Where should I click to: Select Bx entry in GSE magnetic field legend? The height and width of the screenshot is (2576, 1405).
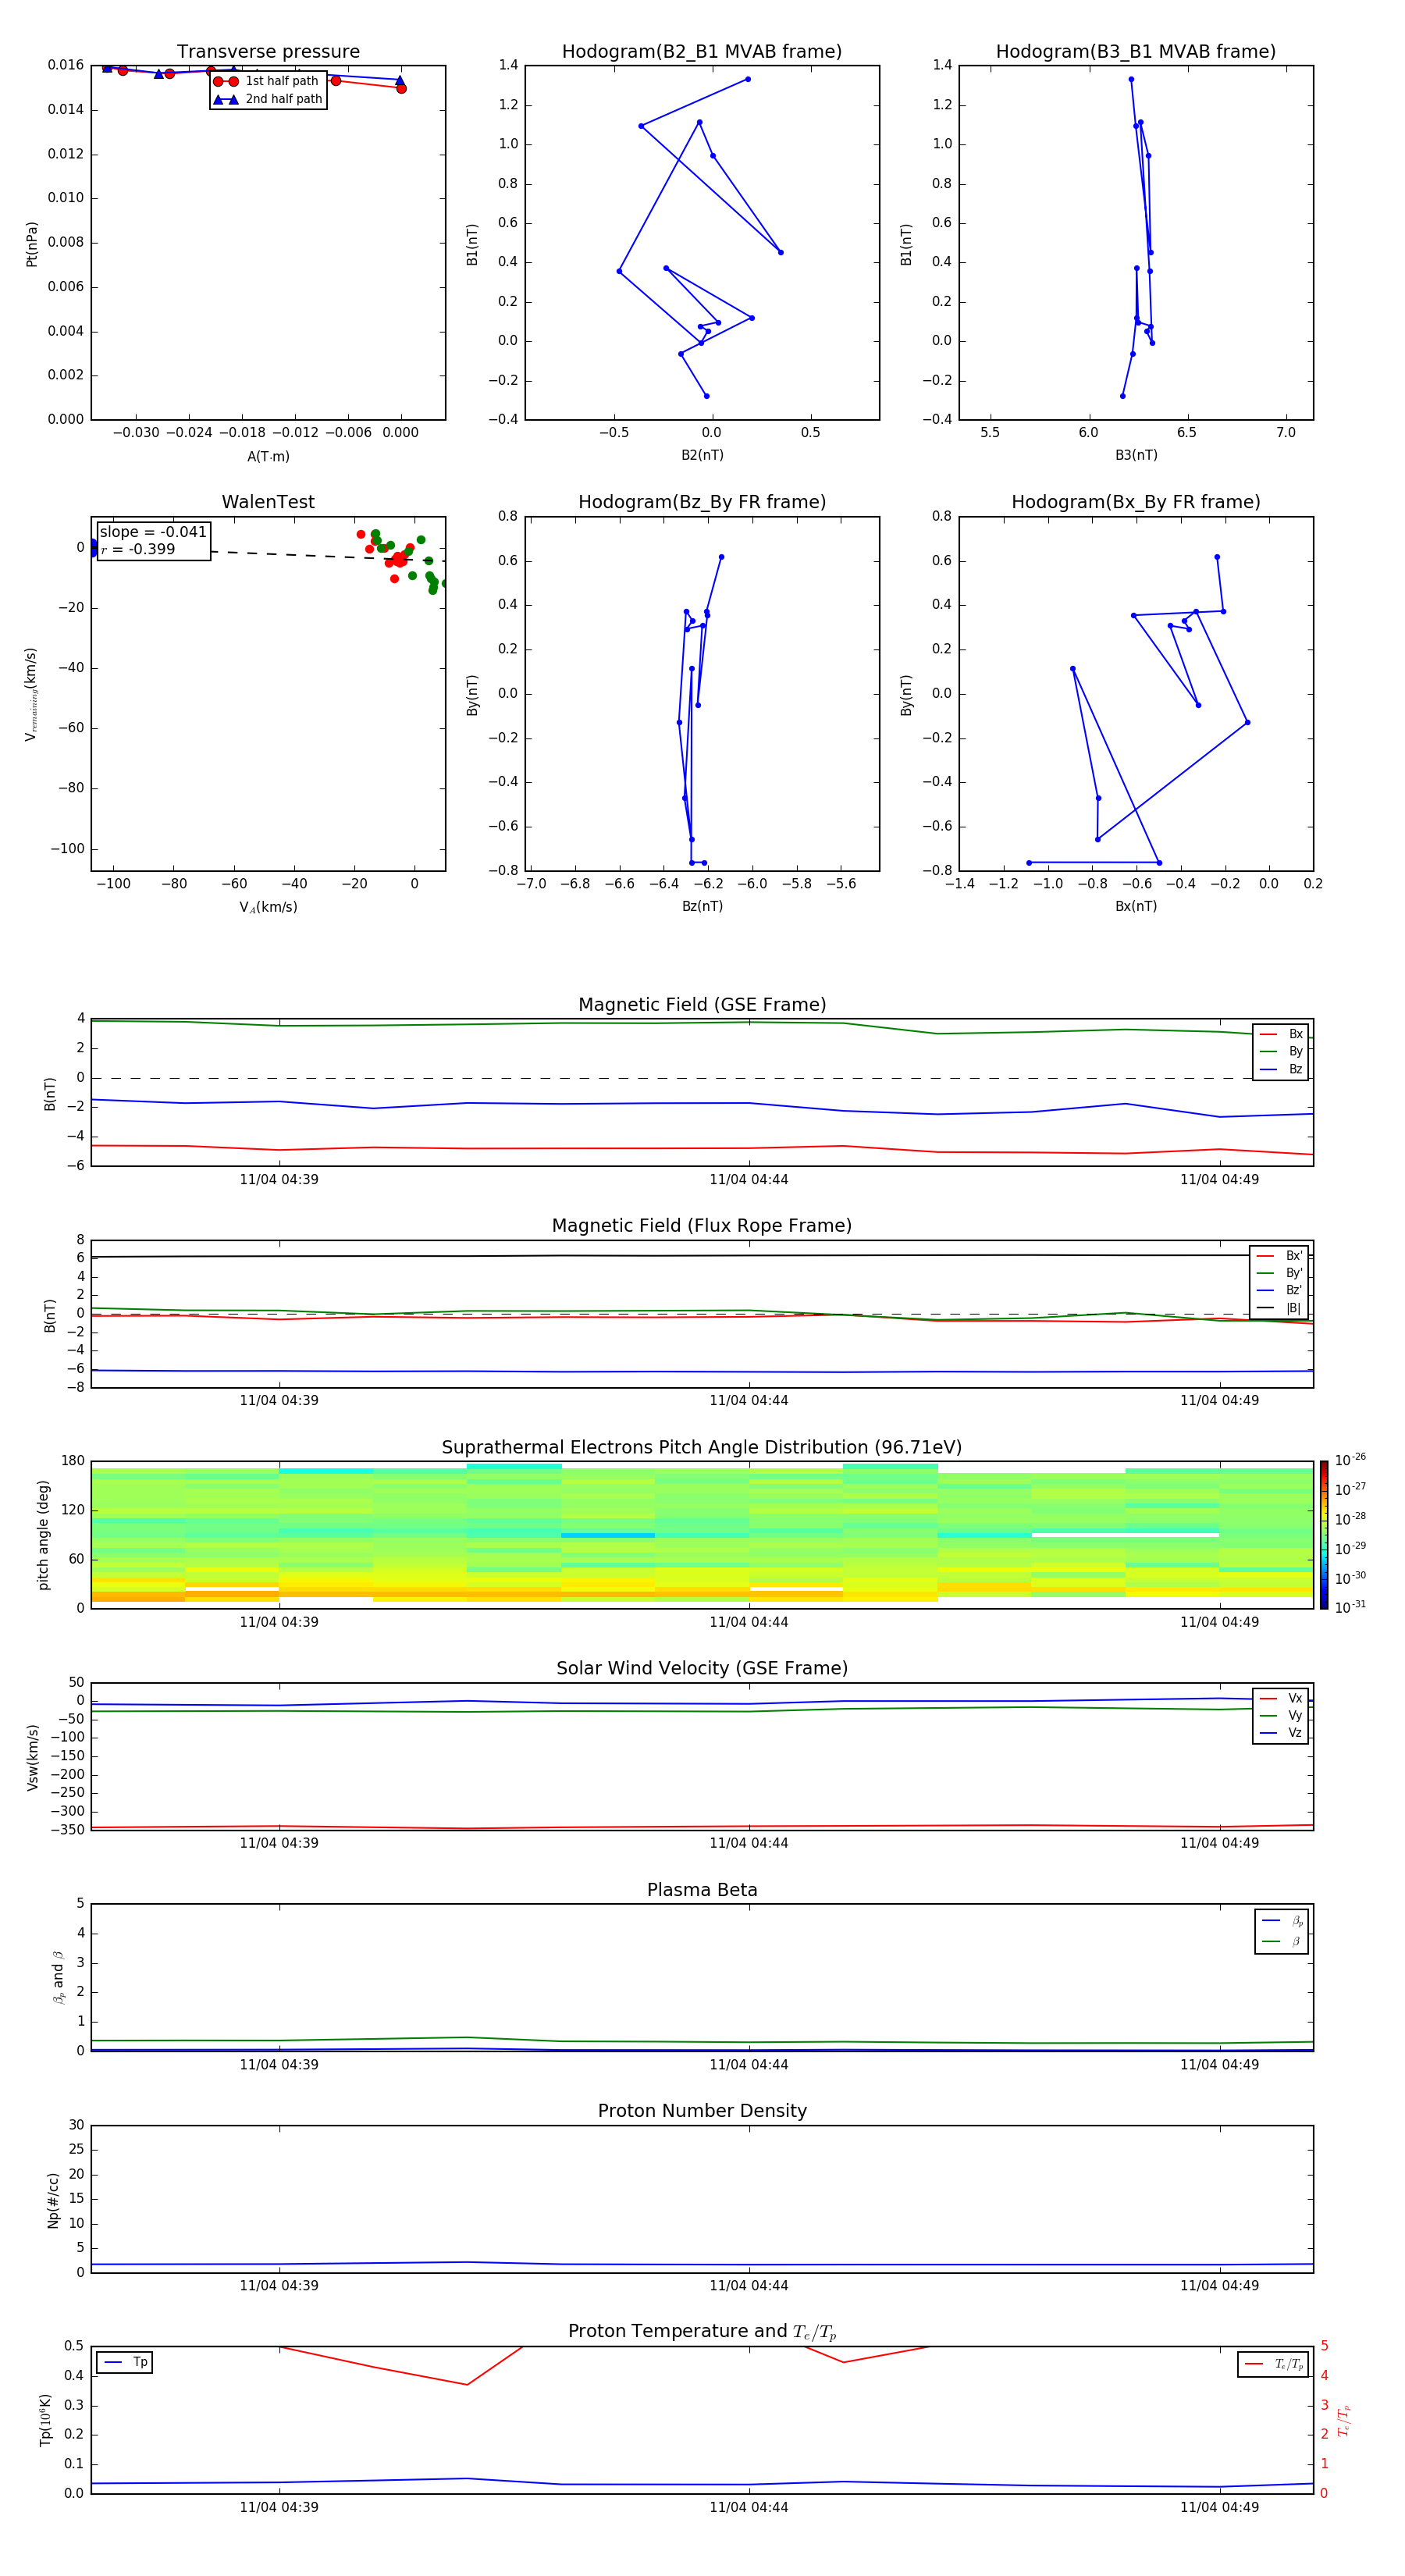tap(1281, 1034)
